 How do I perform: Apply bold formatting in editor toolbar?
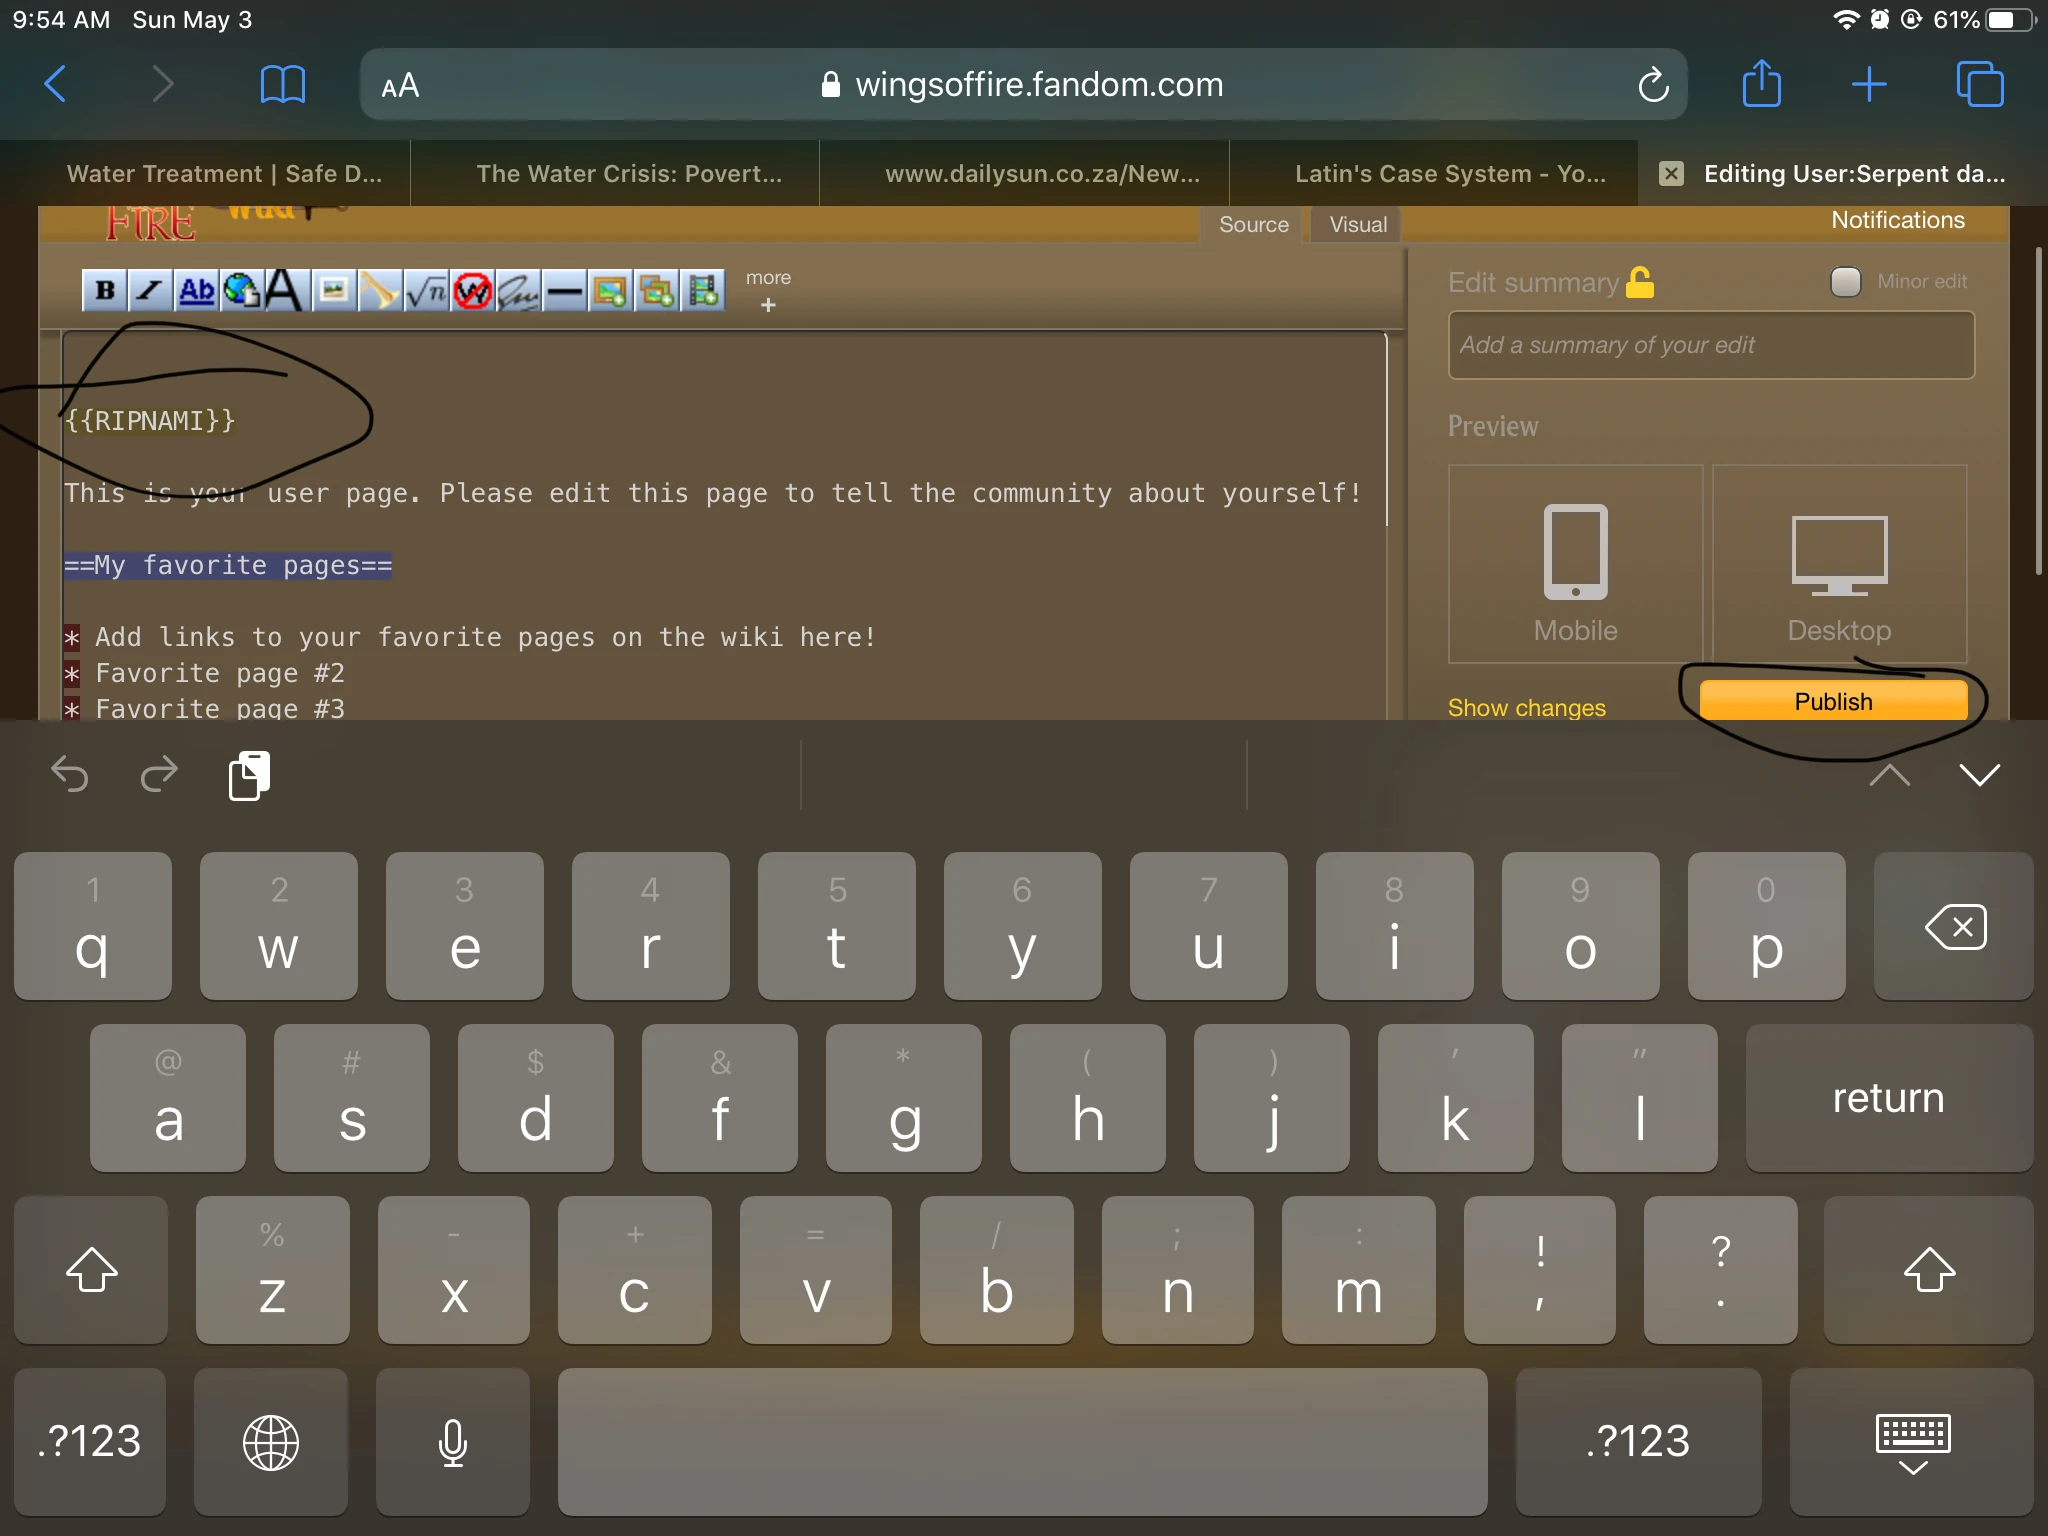pos(104,291)
